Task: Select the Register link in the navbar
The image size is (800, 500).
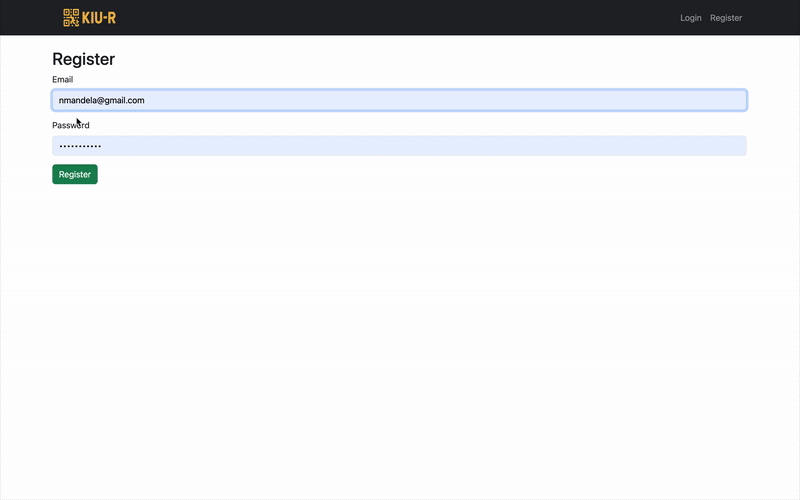Action: click(x=726, y=18)
